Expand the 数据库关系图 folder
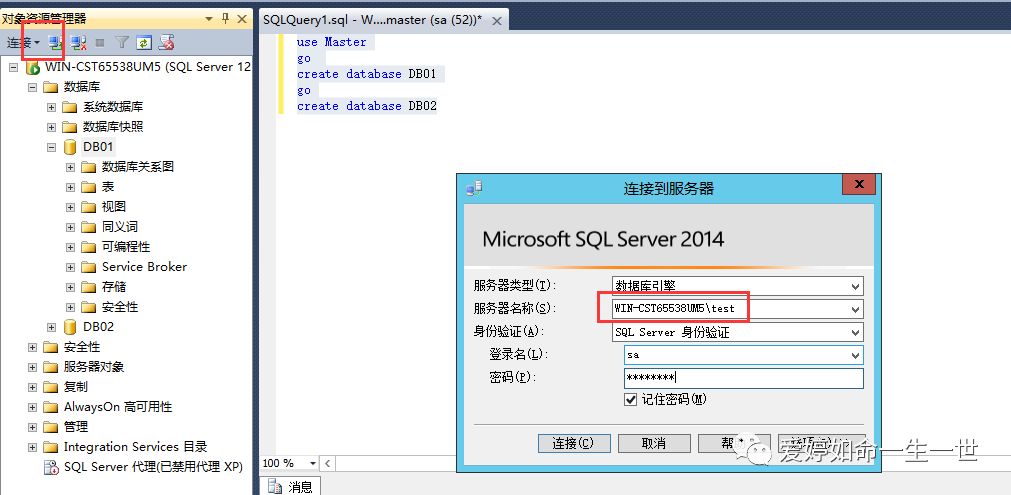The image size is (1011, 495). [70, 167]
